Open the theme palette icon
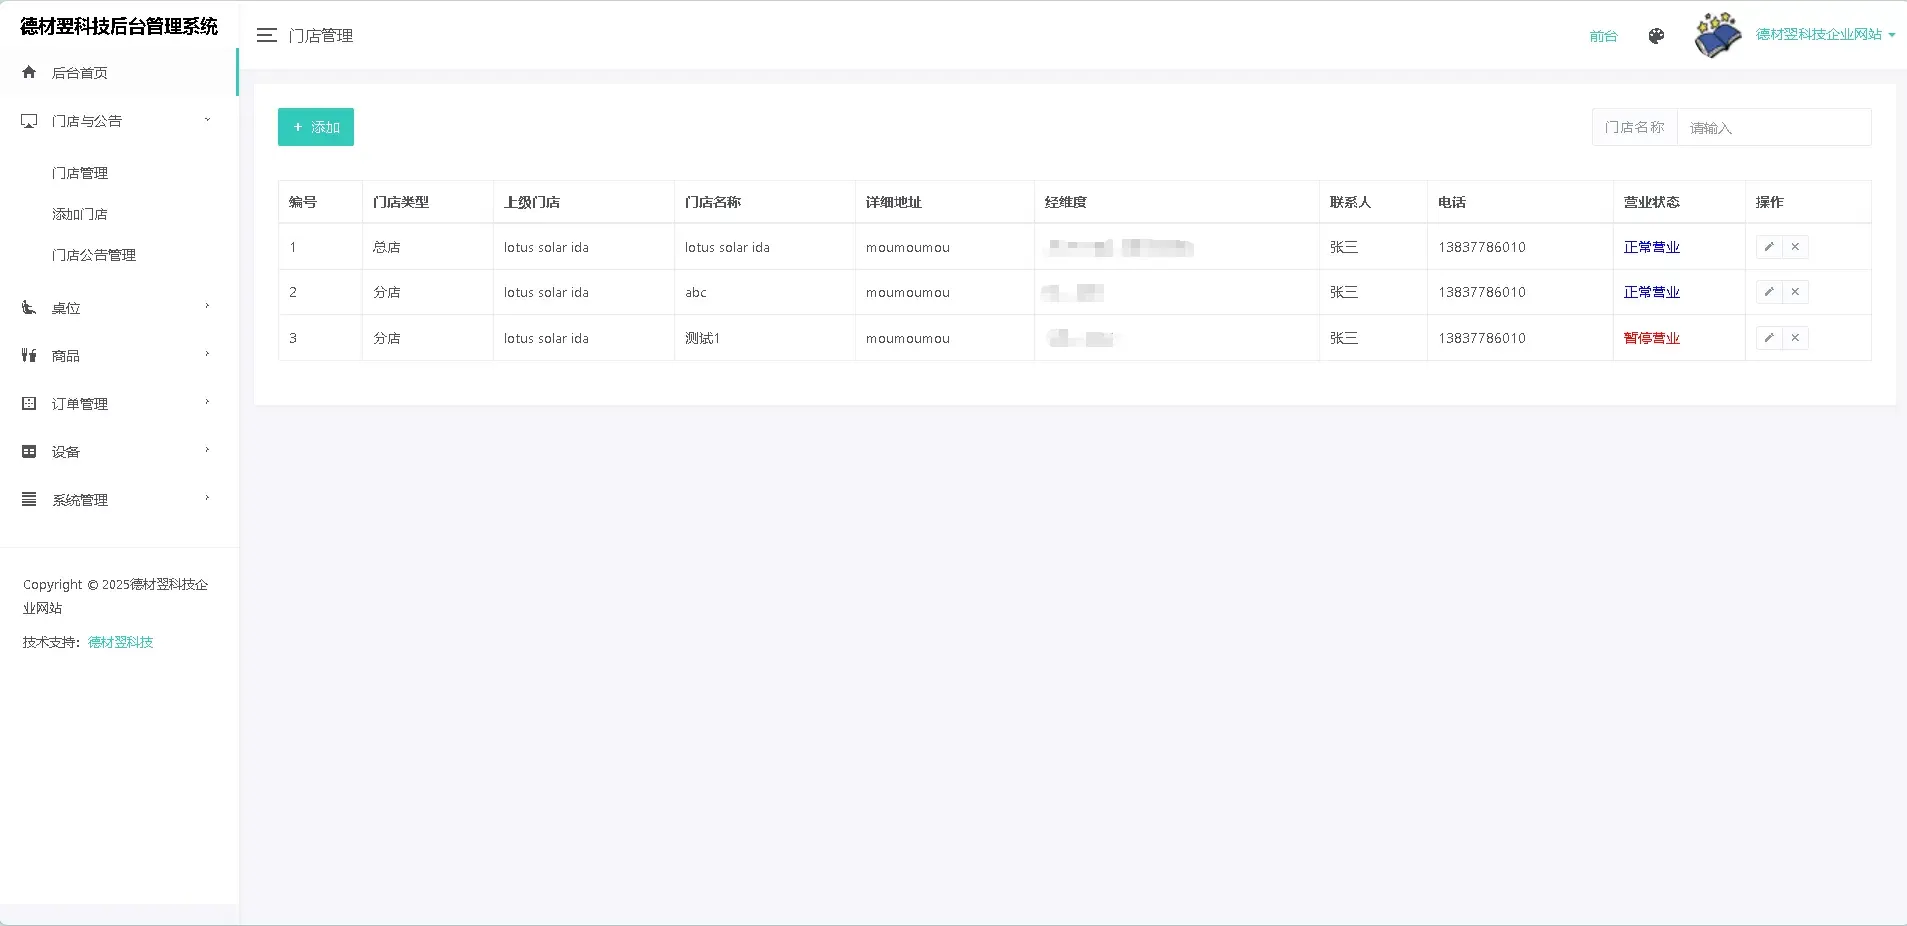The height and width of the screenshot is (926, 1907). 1656,36
